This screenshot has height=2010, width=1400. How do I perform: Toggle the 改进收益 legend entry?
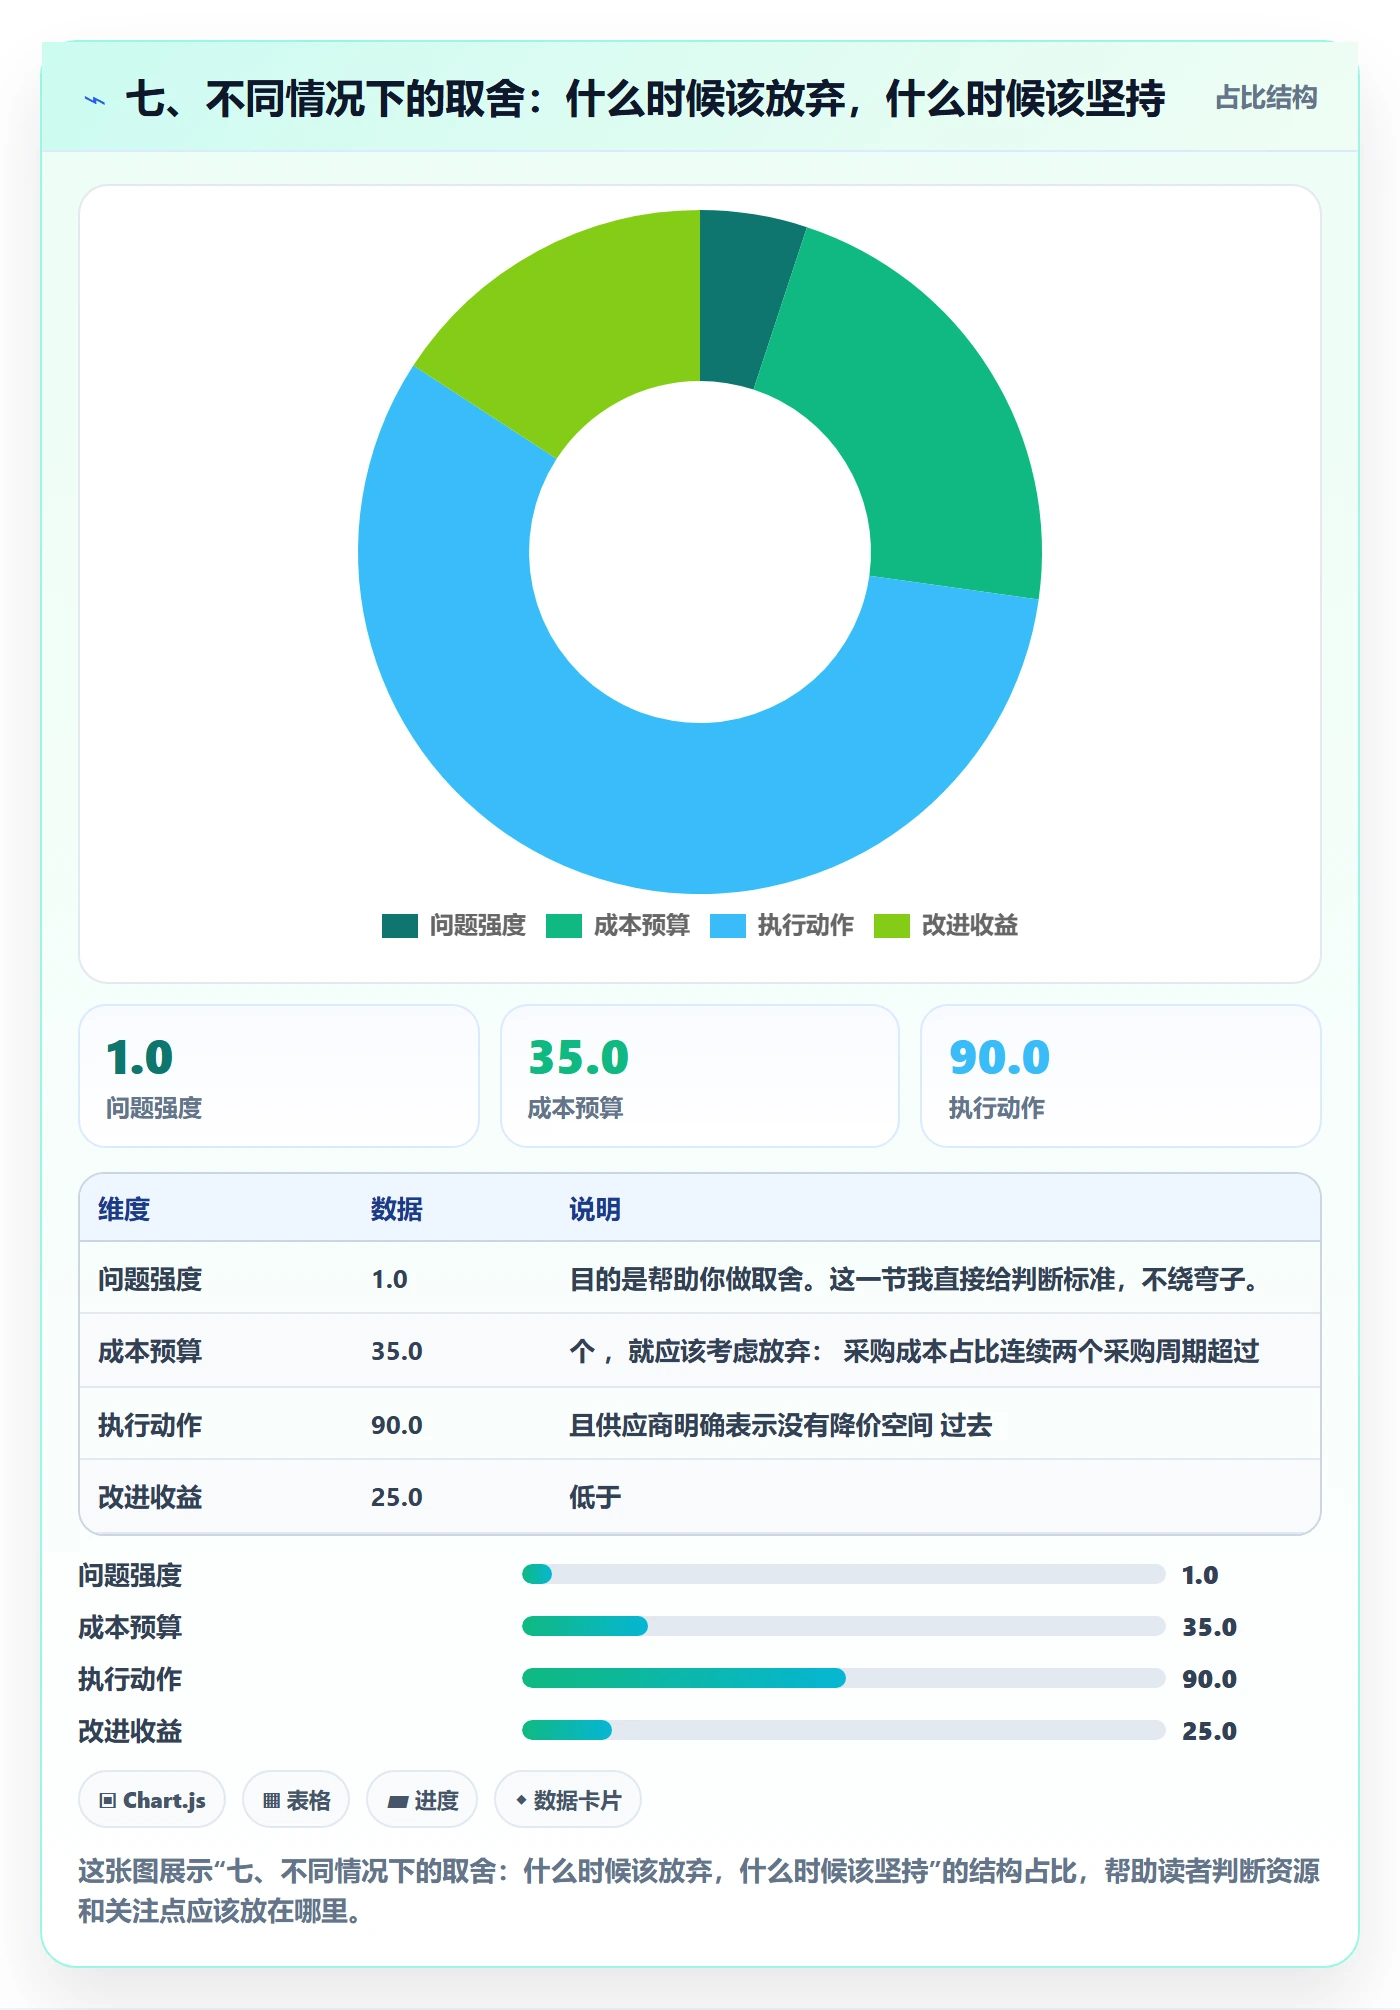(945, 926)
